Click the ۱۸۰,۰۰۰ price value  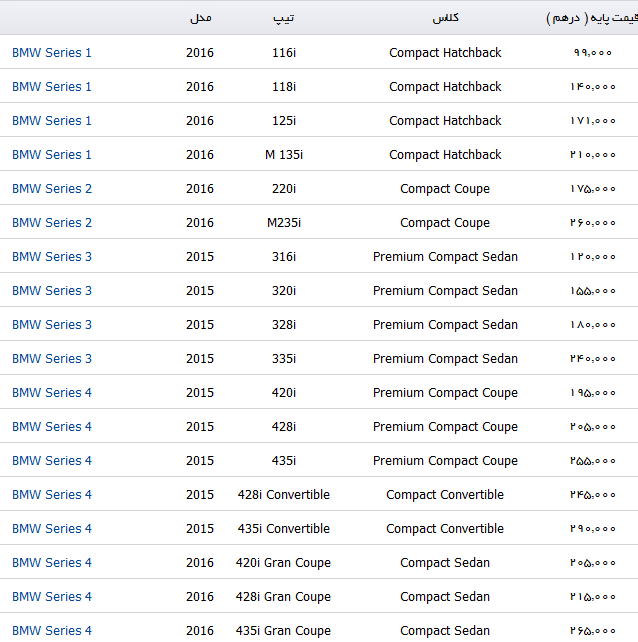593,325
